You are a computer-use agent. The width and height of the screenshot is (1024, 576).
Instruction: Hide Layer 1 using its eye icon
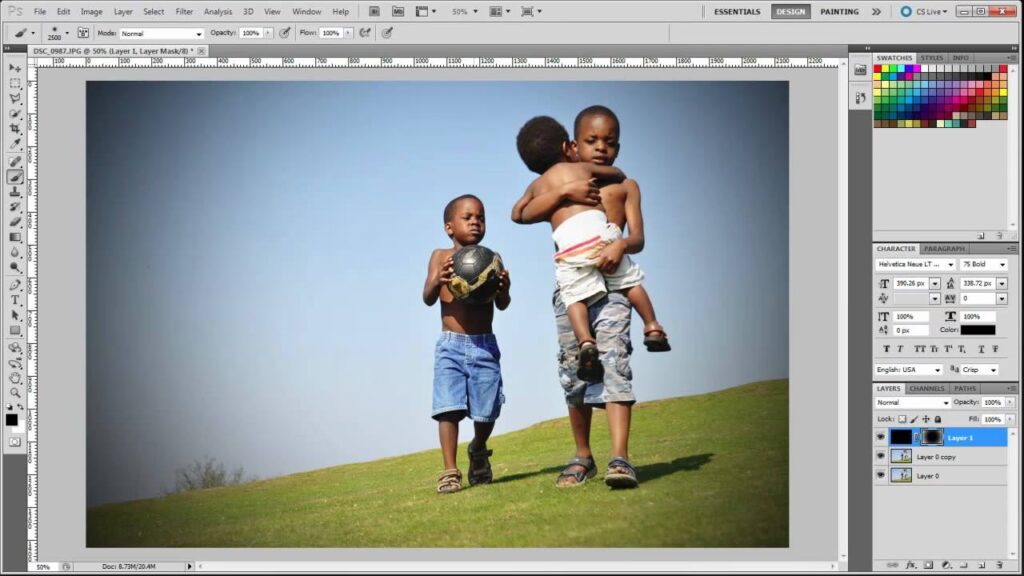pyautogui.click(x=881, y=437)
